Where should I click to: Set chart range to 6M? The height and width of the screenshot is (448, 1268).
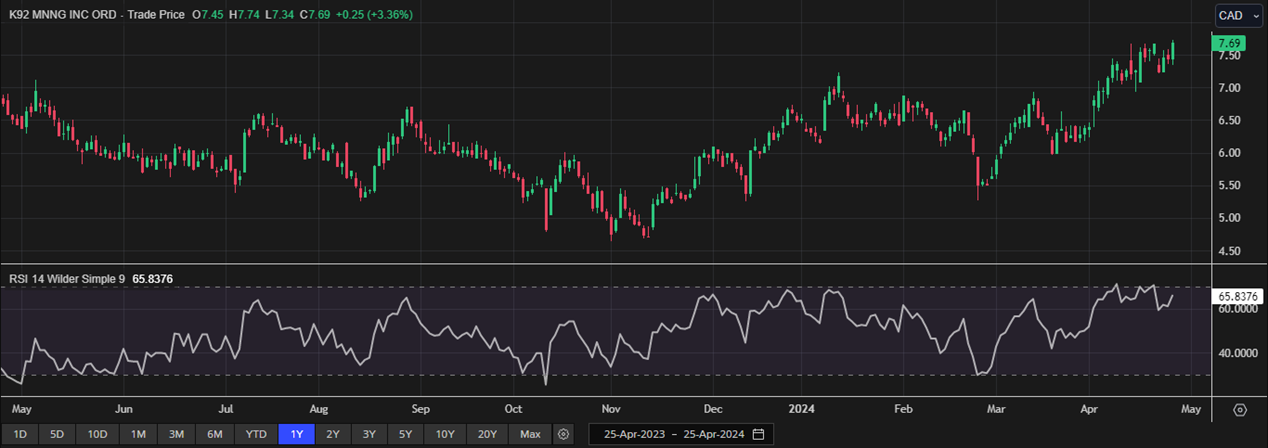pyautogui.click(x=214, y=434)
